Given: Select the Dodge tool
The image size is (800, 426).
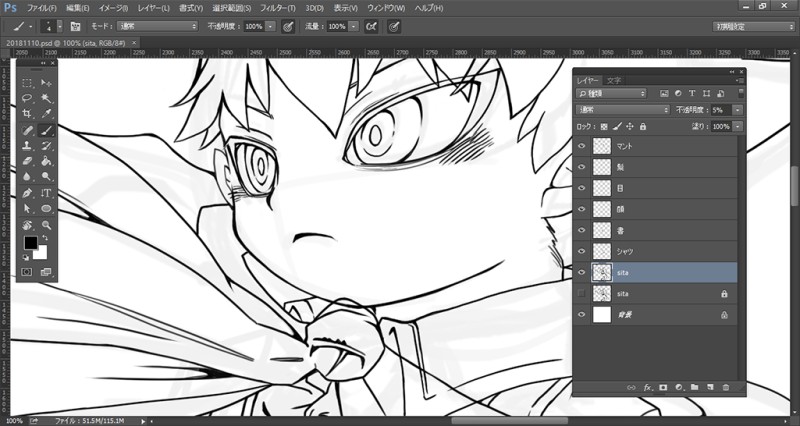Looking at the screenshot, I should [x=46, y=177].
